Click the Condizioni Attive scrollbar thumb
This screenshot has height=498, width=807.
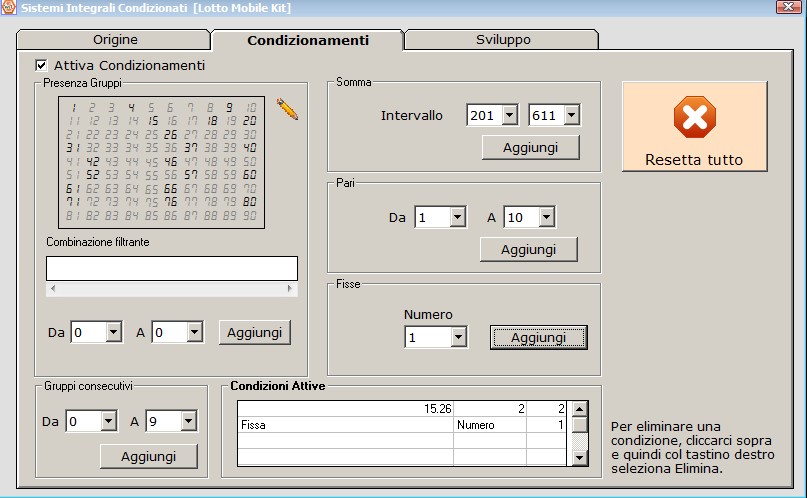coord(580,425)
